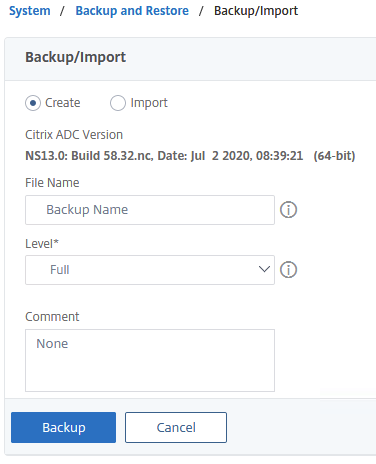
Task: Go to Backup and Restore breadcrumb
Action: (x=132, y=11)
